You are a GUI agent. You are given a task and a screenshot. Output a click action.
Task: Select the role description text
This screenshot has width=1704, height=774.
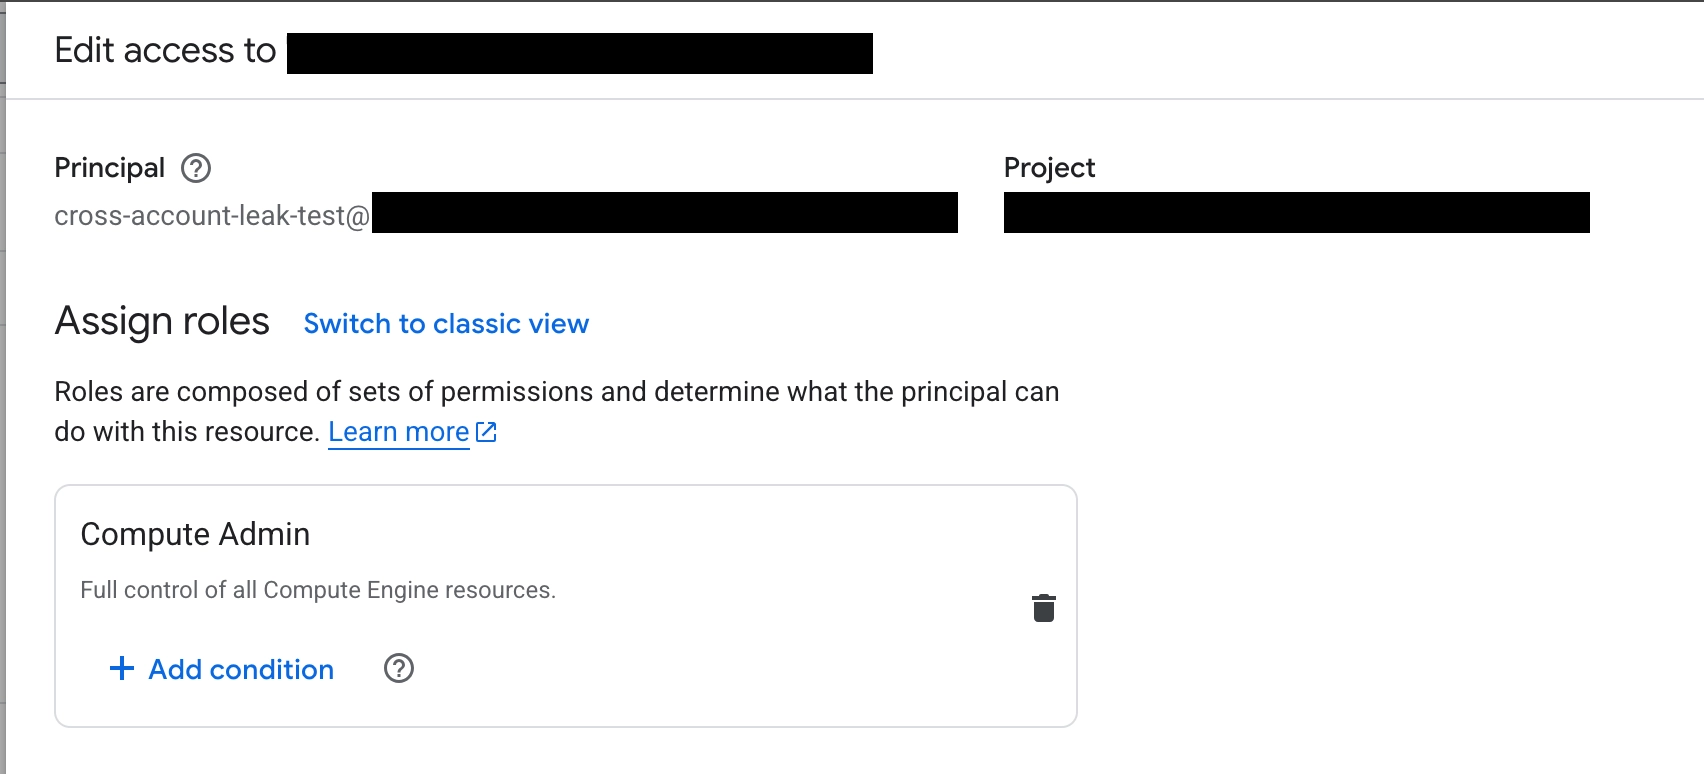coord(318,589)
